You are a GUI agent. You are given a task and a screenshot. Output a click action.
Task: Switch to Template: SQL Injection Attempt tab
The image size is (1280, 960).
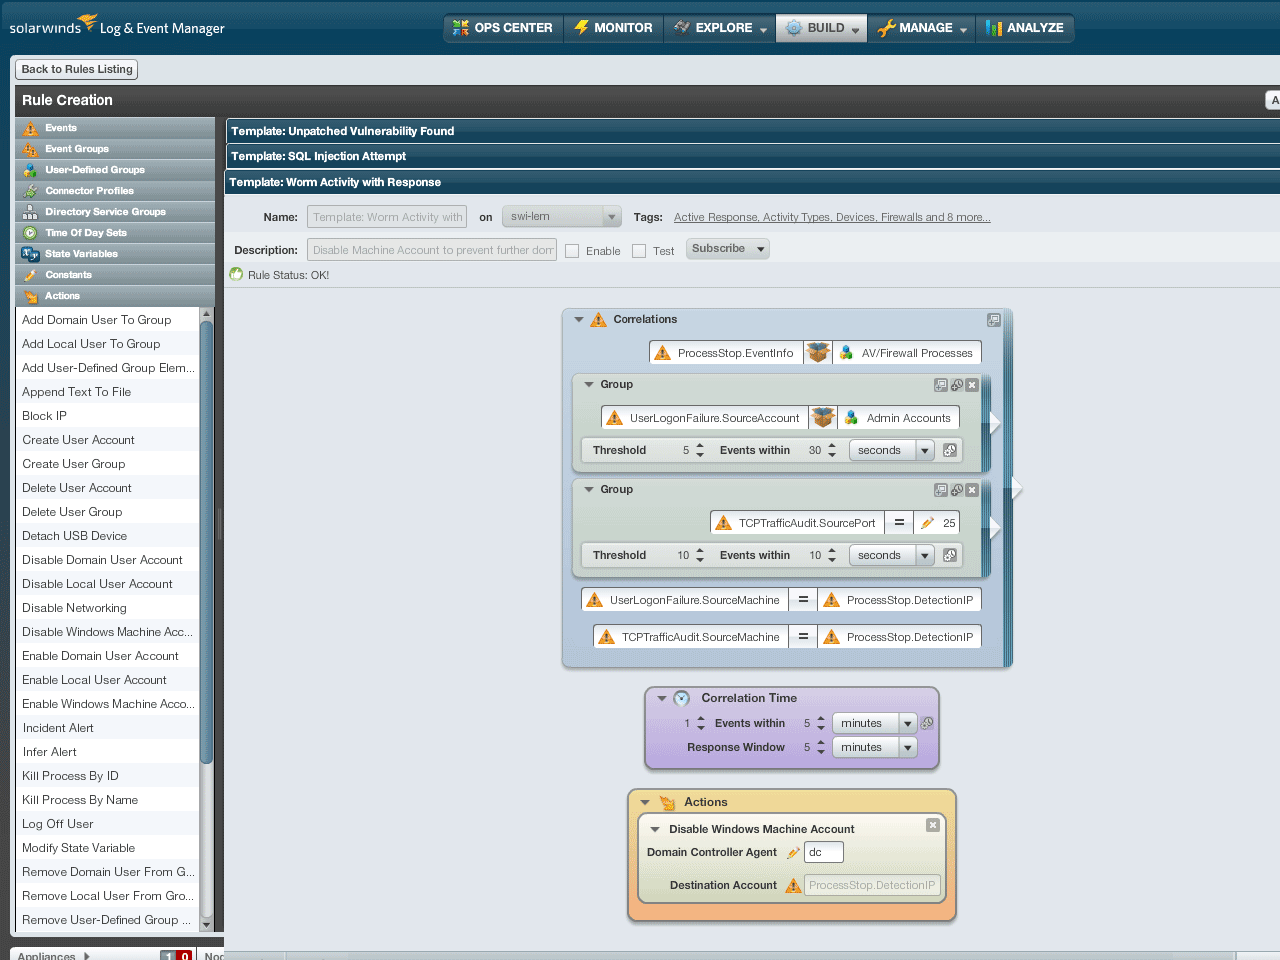[752, 156]
